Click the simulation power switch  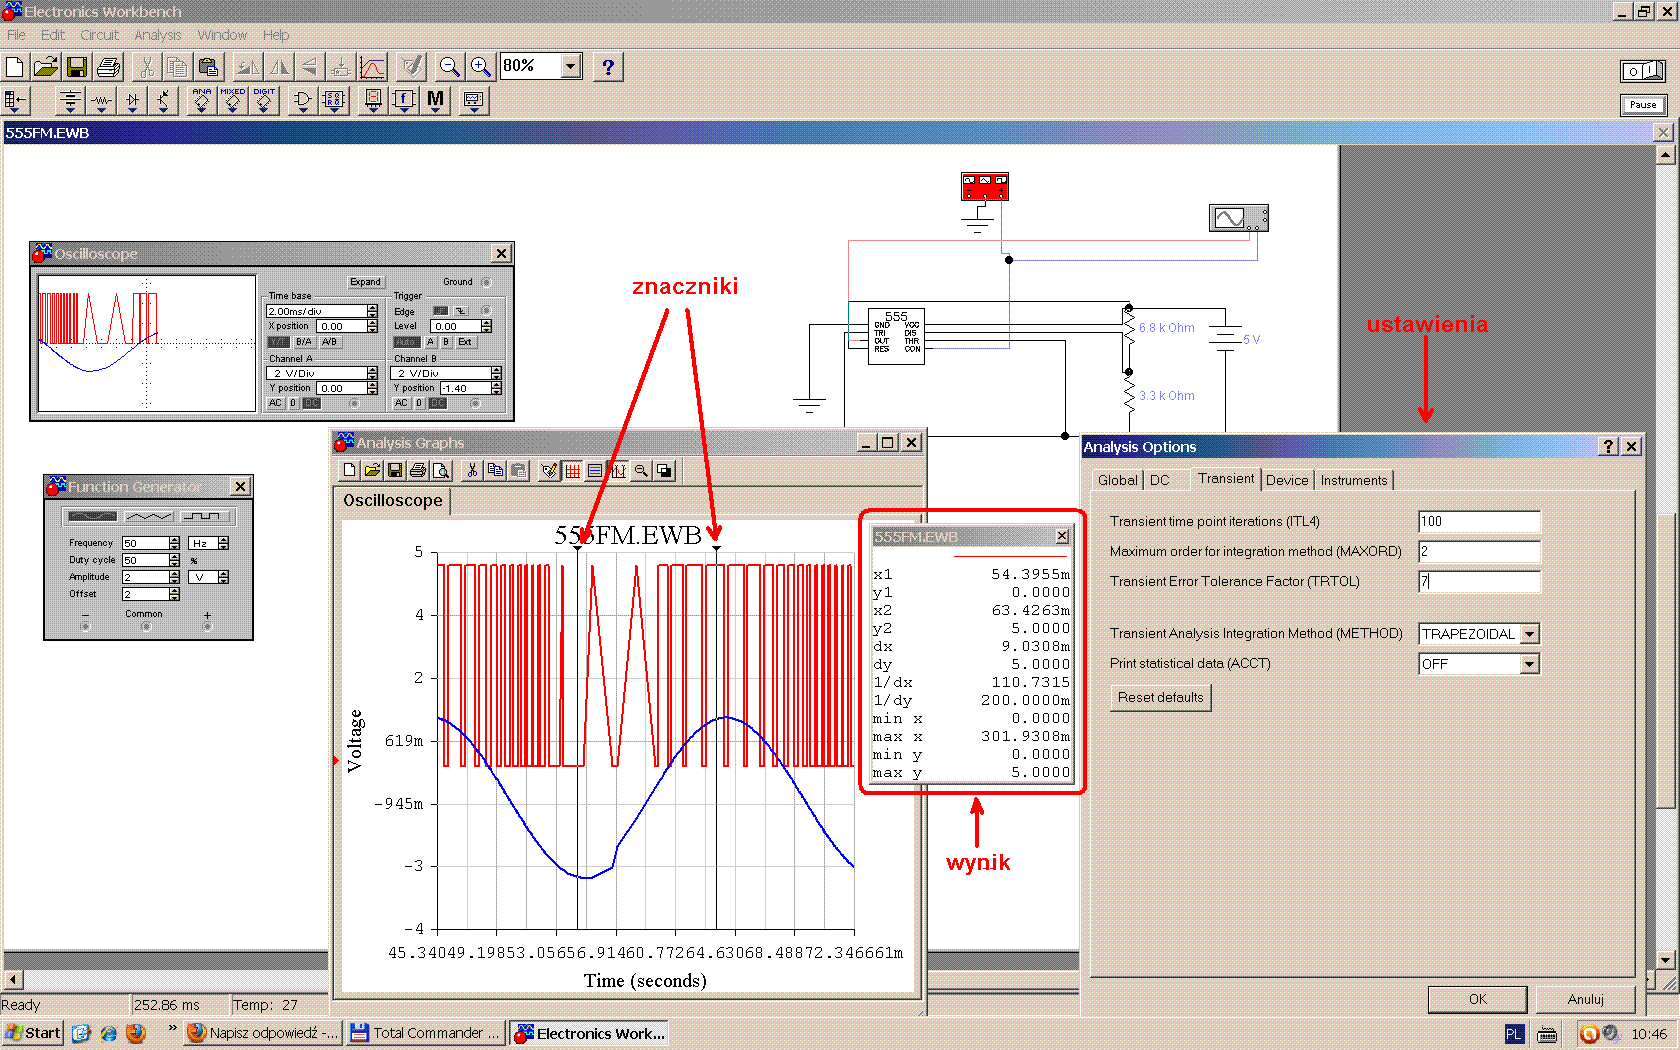[1642, 71]
